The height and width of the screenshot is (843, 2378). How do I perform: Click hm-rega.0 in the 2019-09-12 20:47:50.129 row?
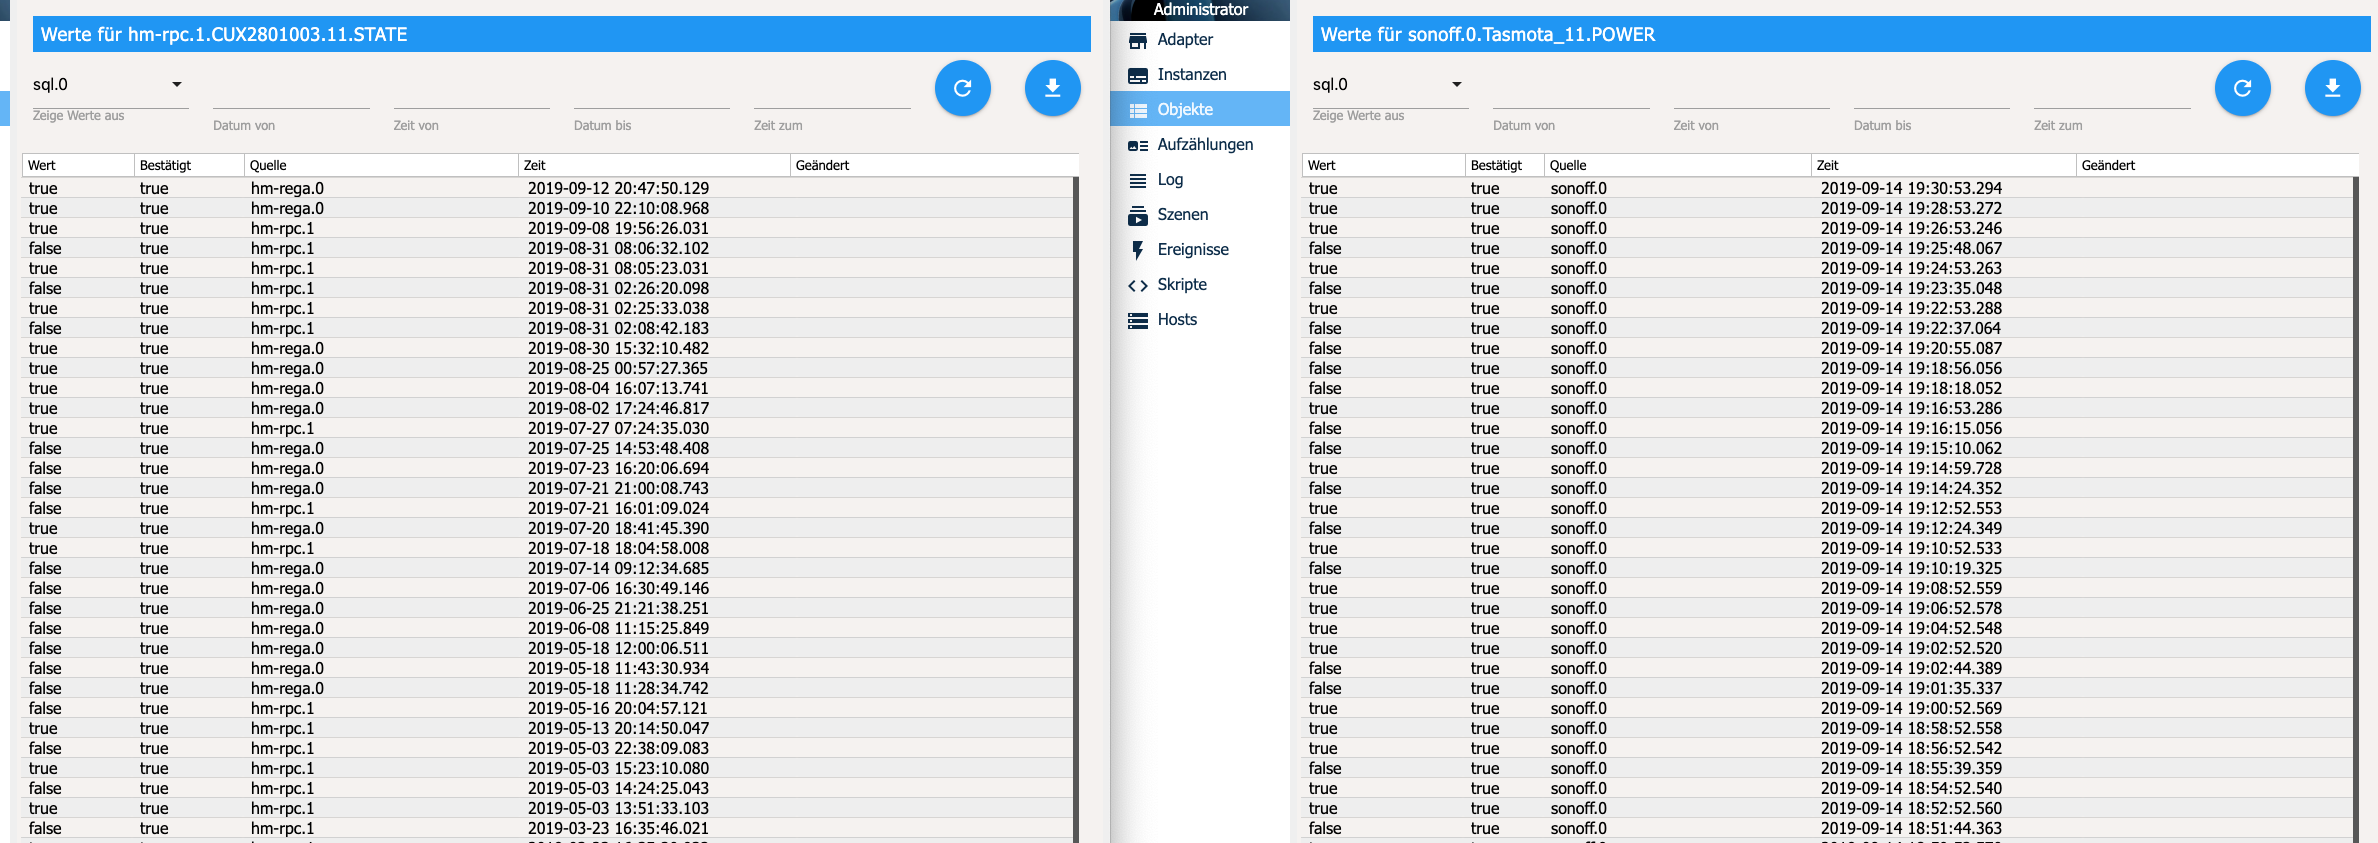[x=287, y=188]
